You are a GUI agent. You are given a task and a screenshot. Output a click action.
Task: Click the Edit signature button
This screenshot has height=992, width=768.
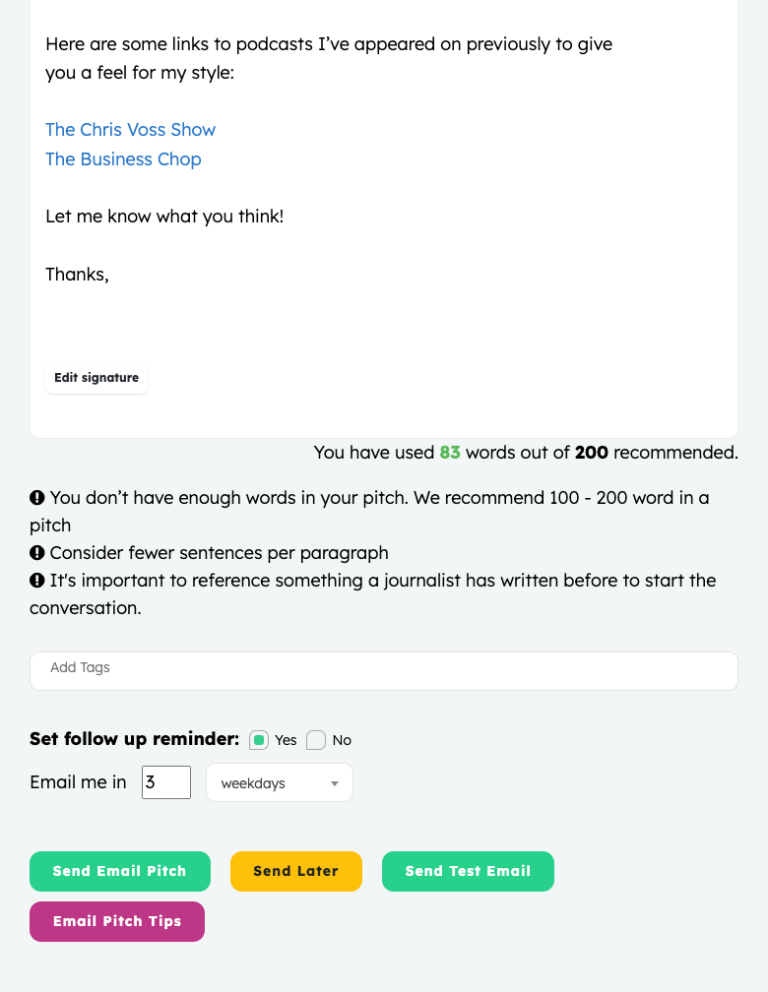96,378
